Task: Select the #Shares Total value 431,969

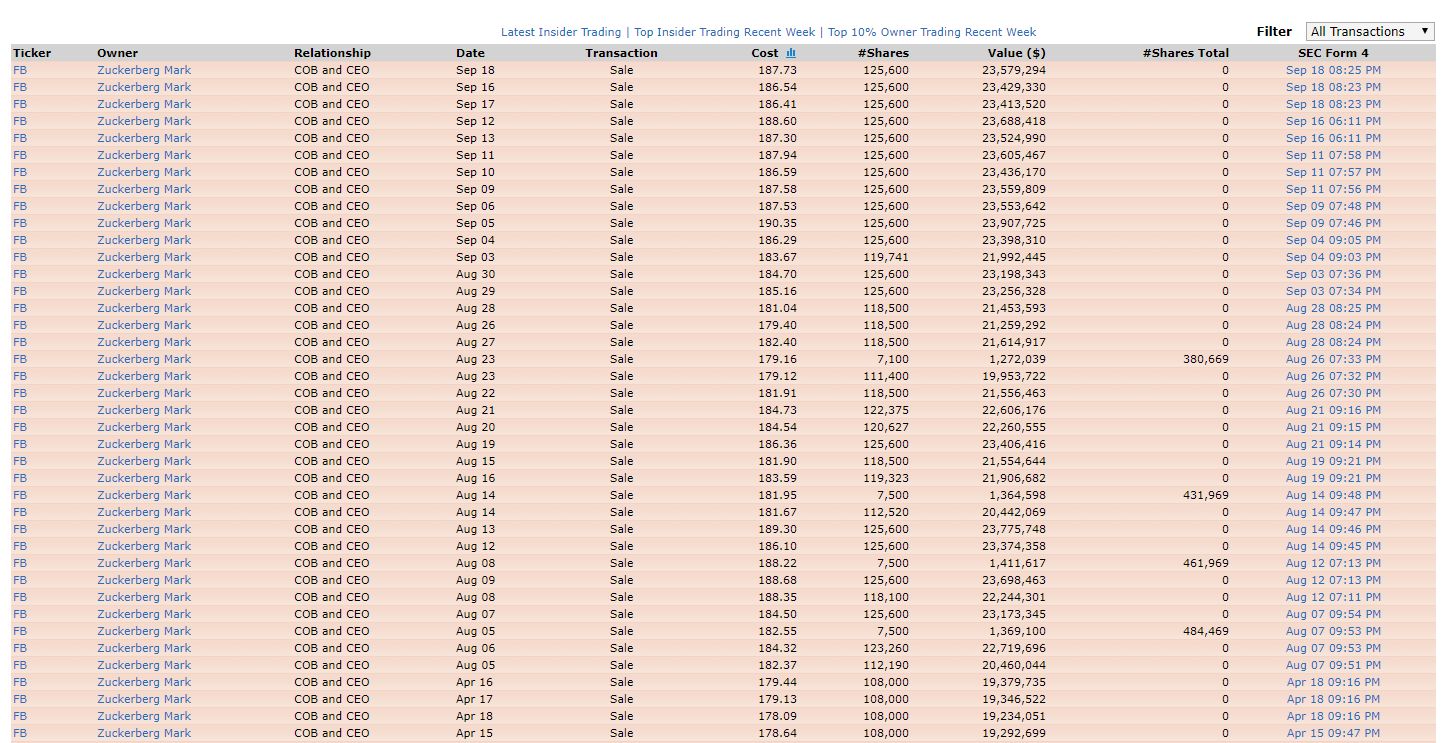Action: pos(1206,495)
